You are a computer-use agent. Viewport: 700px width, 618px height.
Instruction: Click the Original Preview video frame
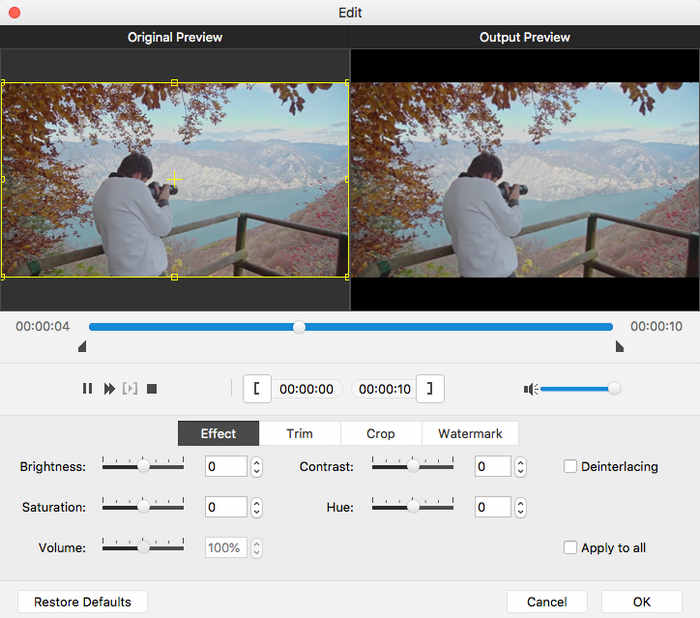(175, 180)
